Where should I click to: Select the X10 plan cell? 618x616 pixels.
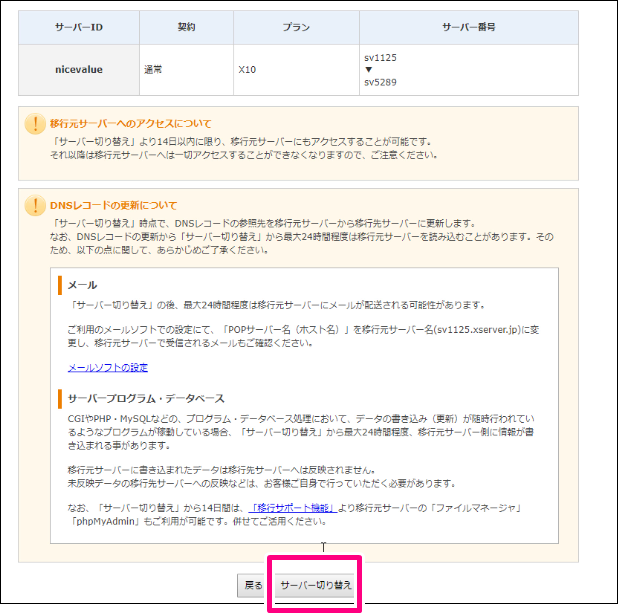pyautogui.click(x=296, y=70)
